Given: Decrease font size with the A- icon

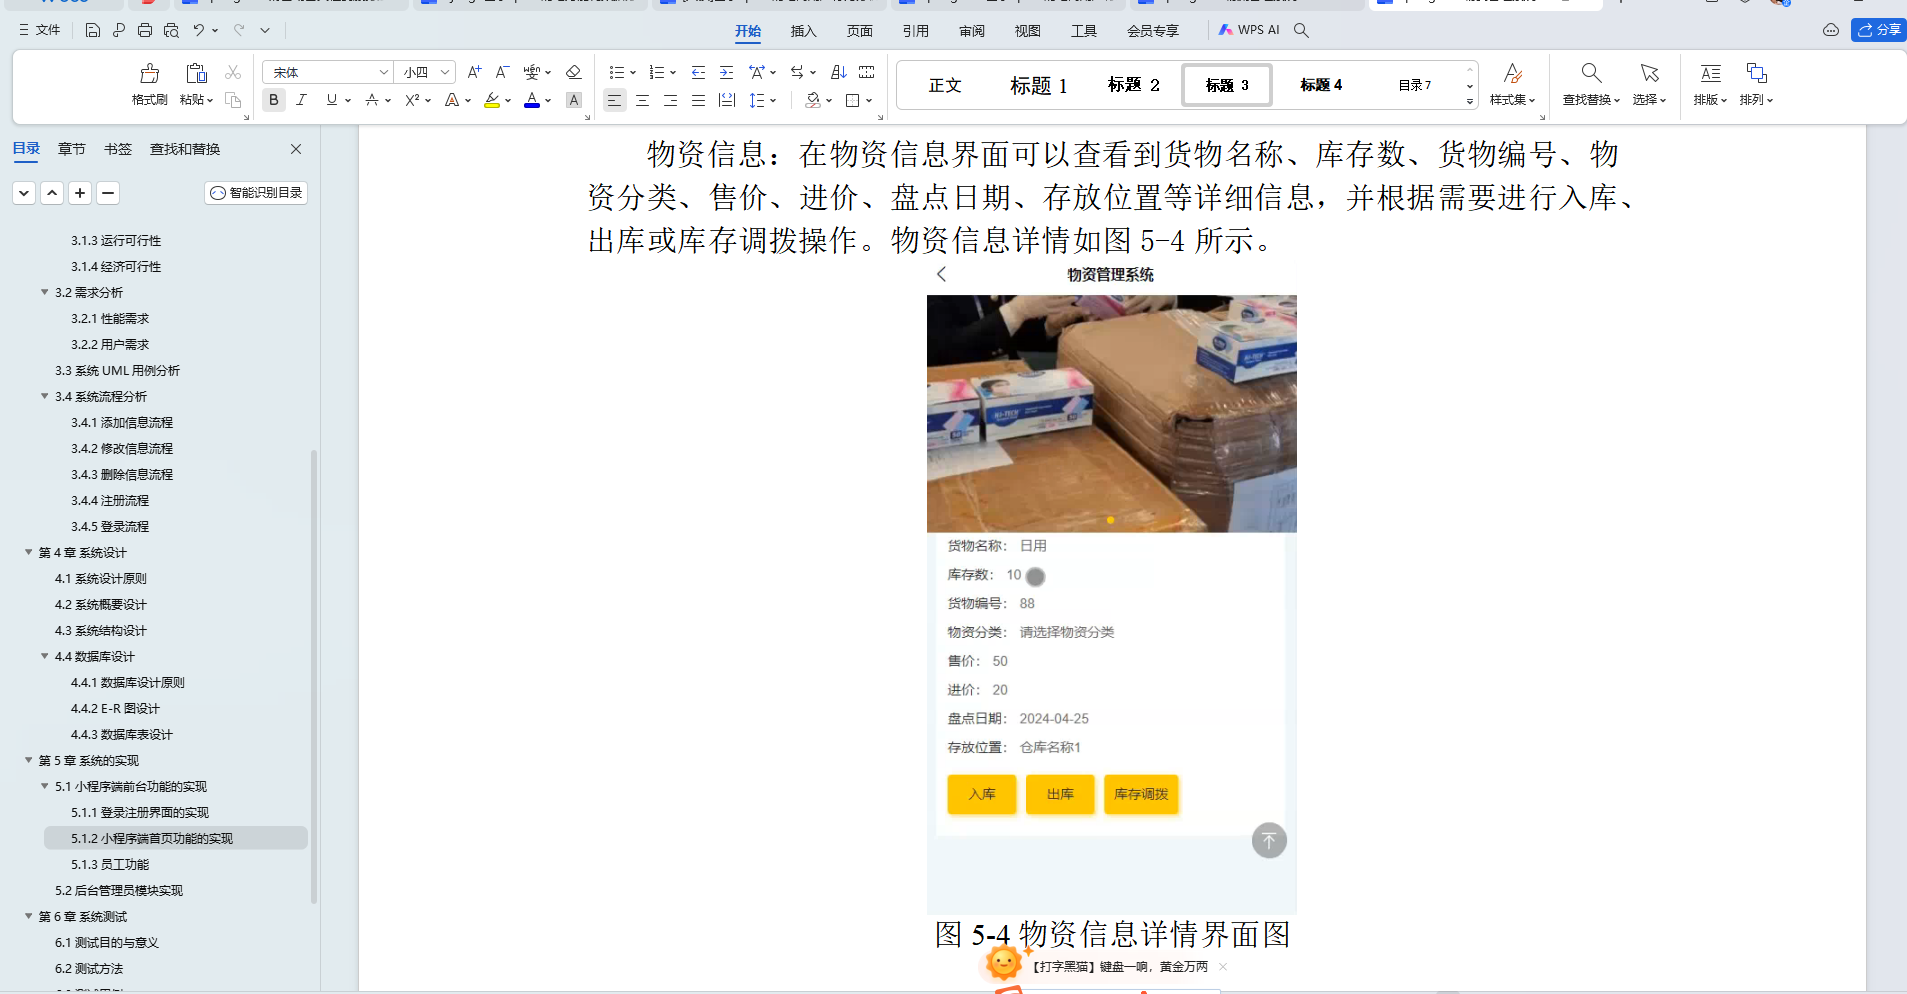Looking at the screenshot, I should tap(502, 72).
